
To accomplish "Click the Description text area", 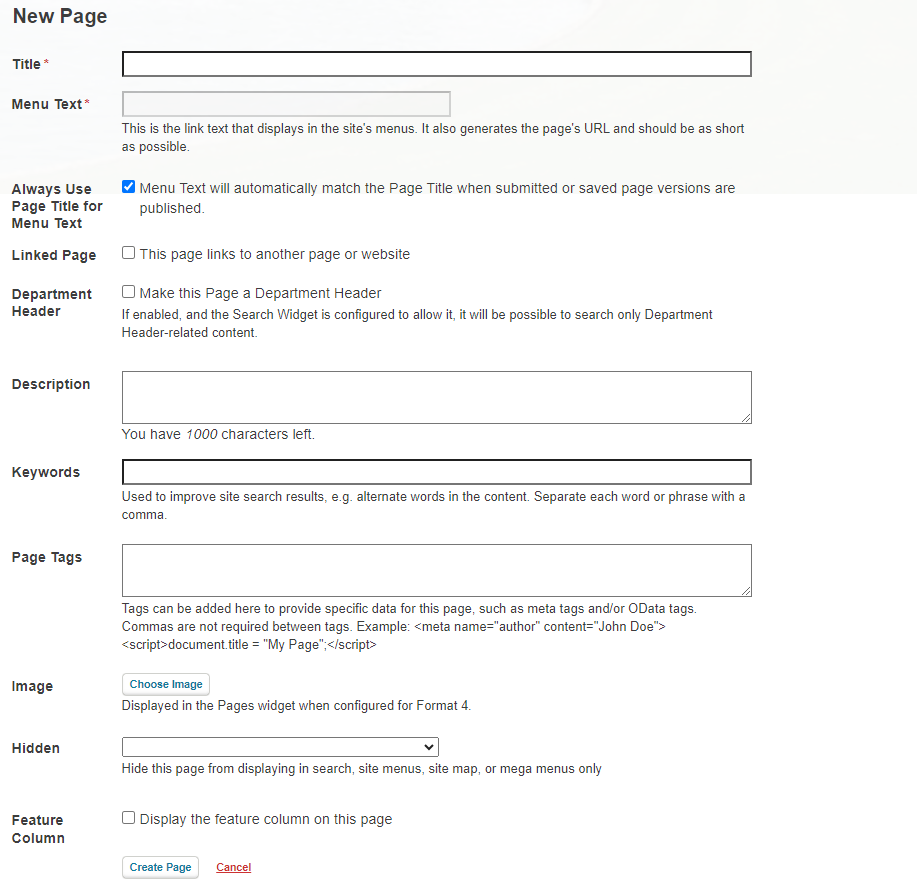I will (x=436, y=397).
